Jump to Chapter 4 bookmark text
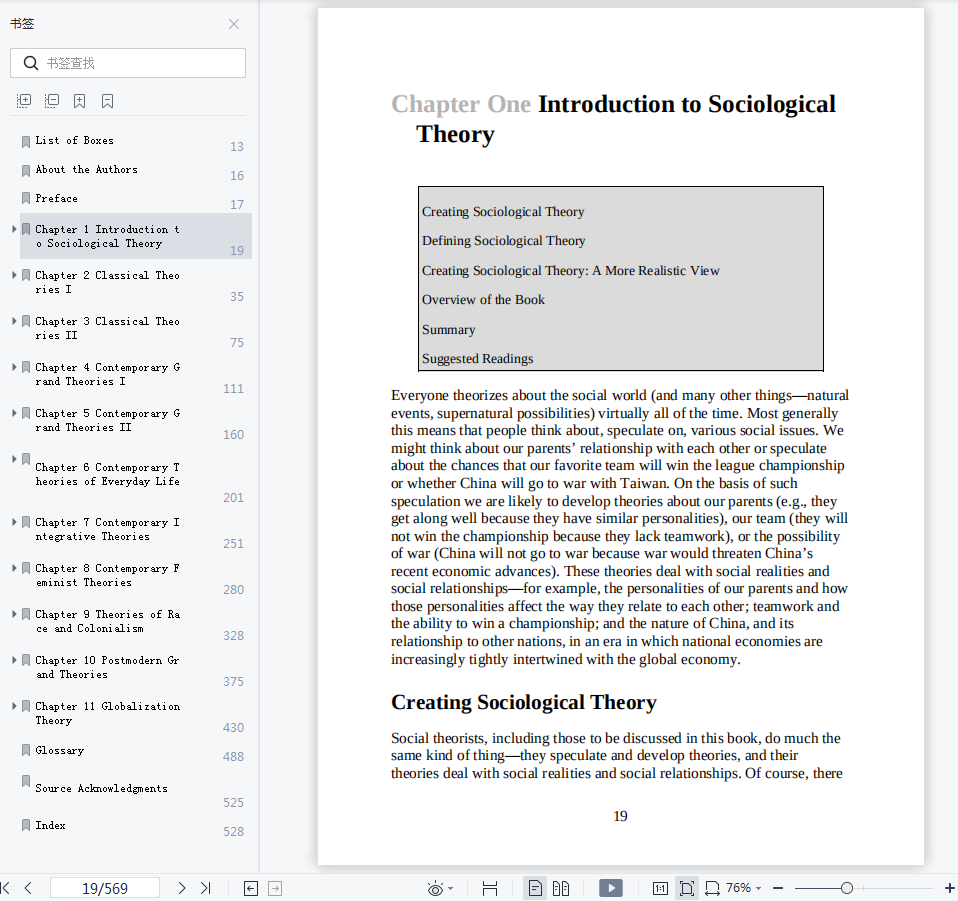This screenshot has height=901, width=958. [108, 374]
